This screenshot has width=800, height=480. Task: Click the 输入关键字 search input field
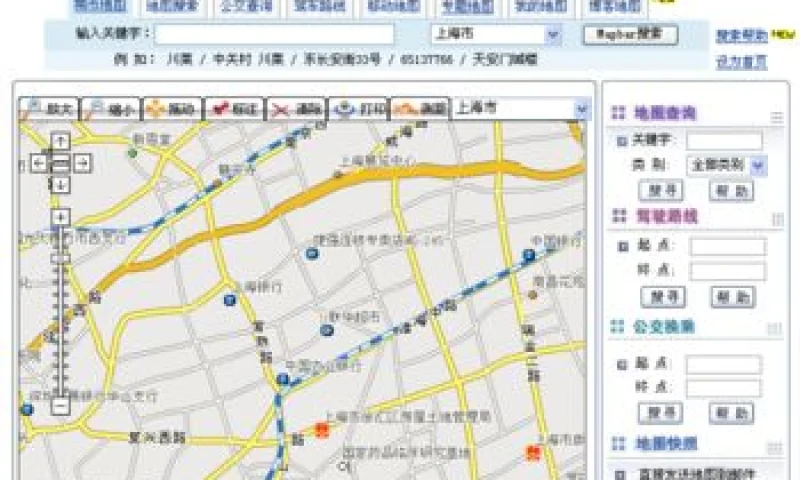point(274,35)
